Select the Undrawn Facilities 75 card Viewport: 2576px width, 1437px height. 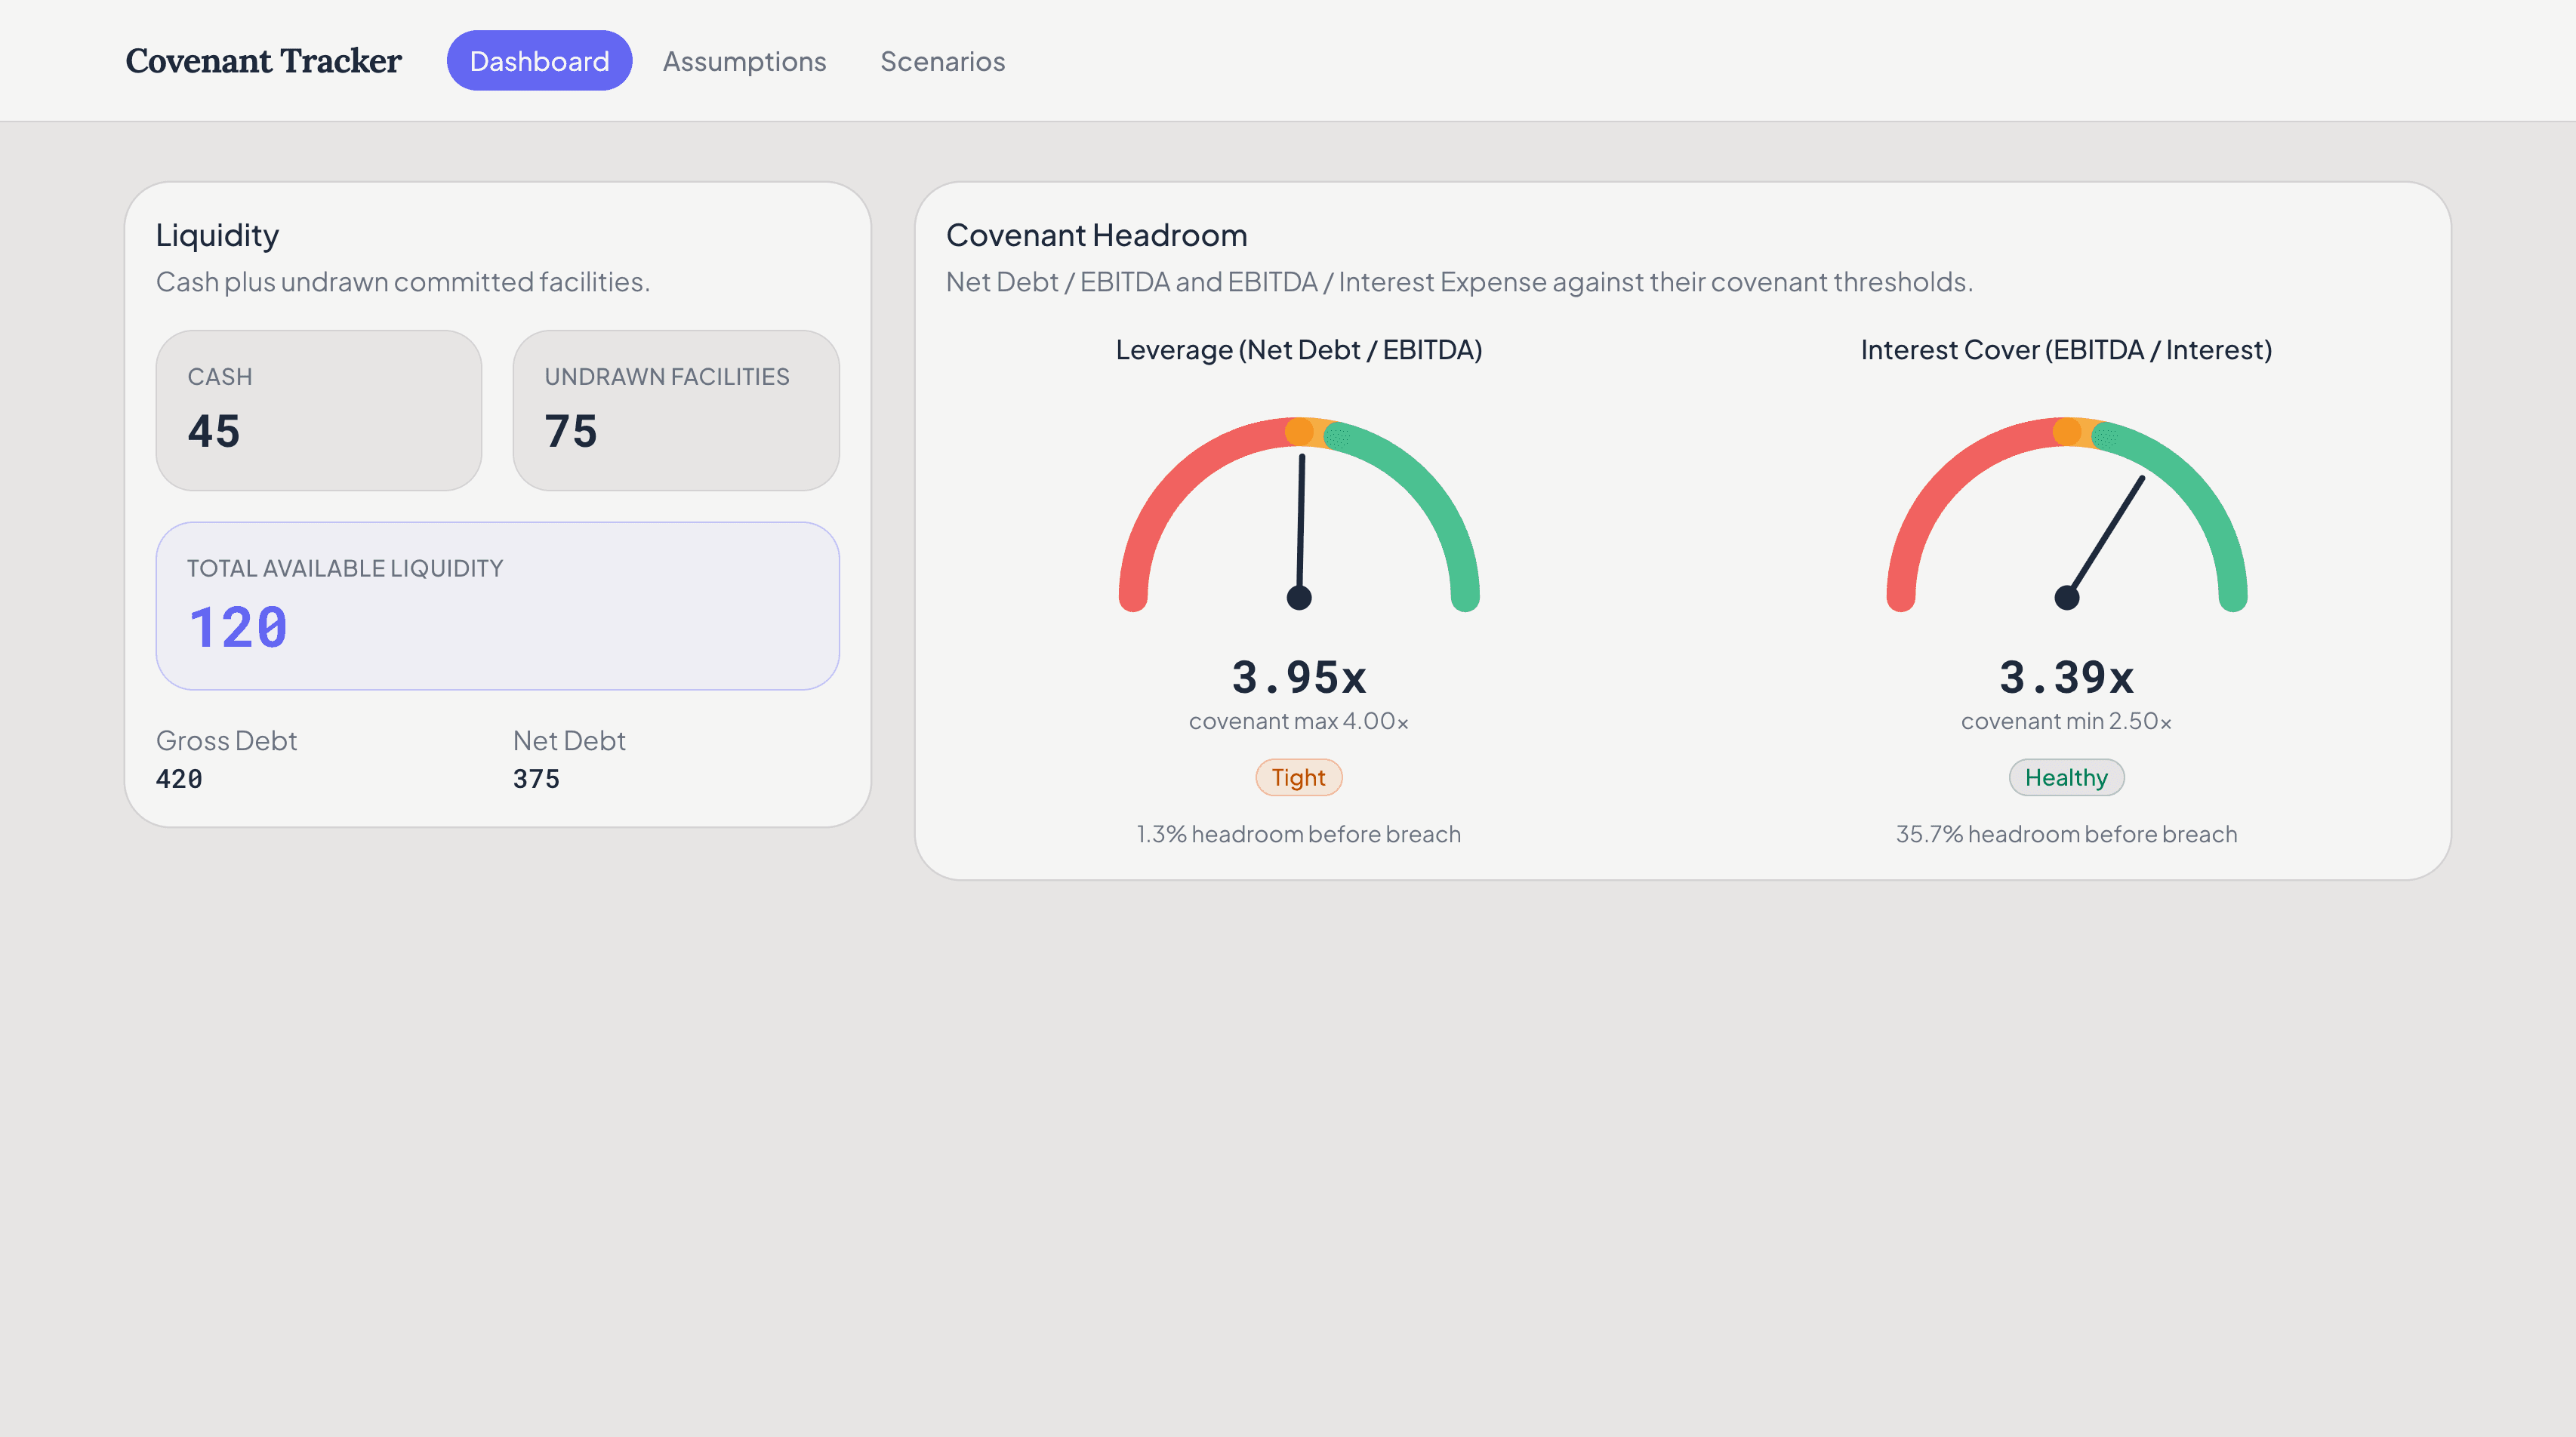click(x=676, y=410)
